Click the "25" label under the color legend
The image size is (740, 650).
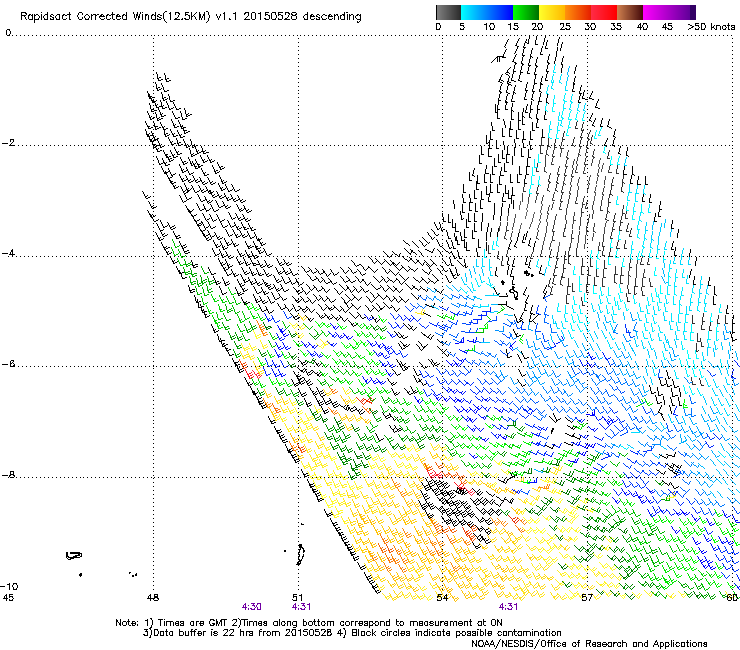click(x=565, y=27)
